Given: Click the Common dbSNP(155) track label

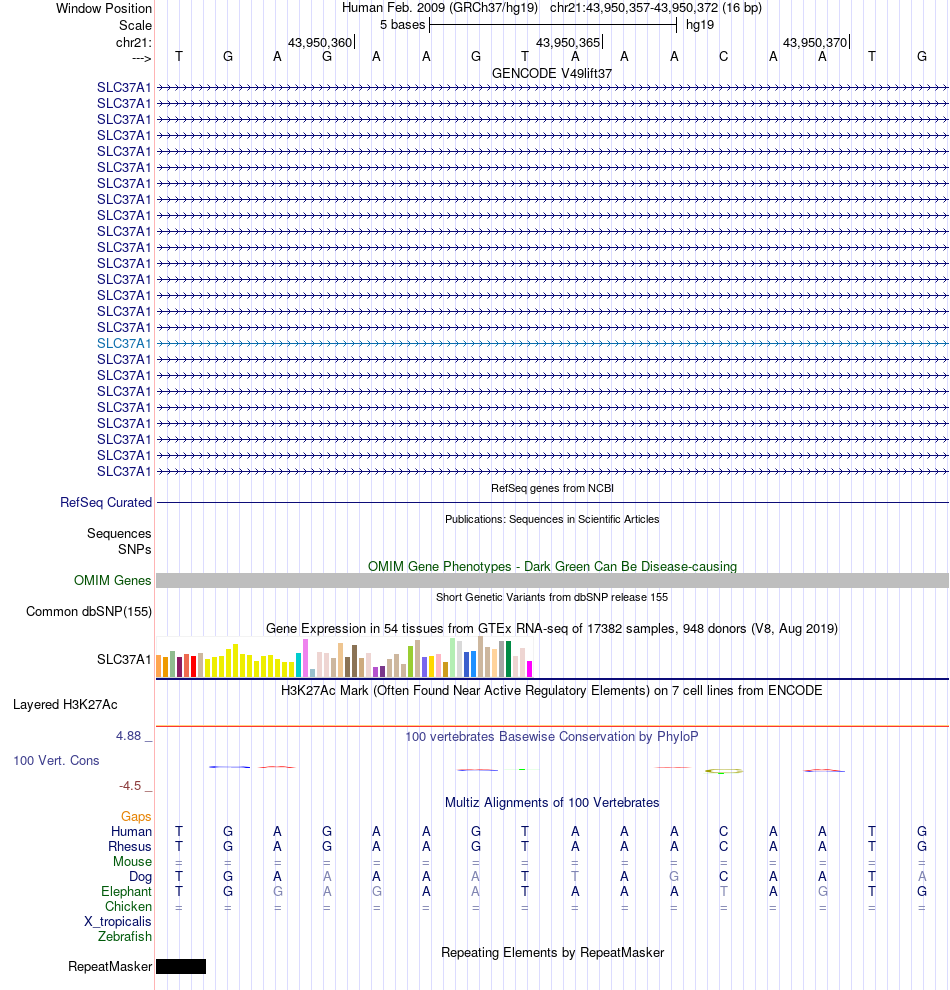Looking at the screenshot, I should coord(89,611).
